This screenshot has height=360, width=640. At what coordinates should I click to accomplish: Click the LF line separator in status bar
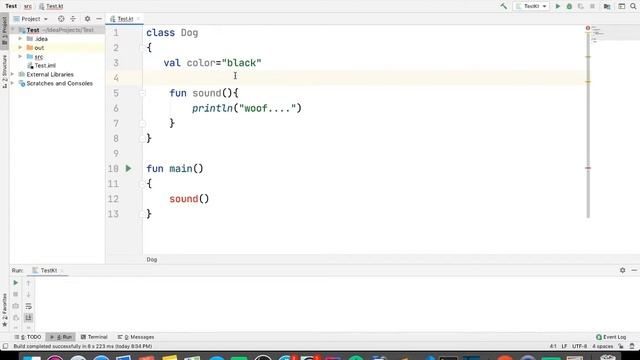point(564,347)
